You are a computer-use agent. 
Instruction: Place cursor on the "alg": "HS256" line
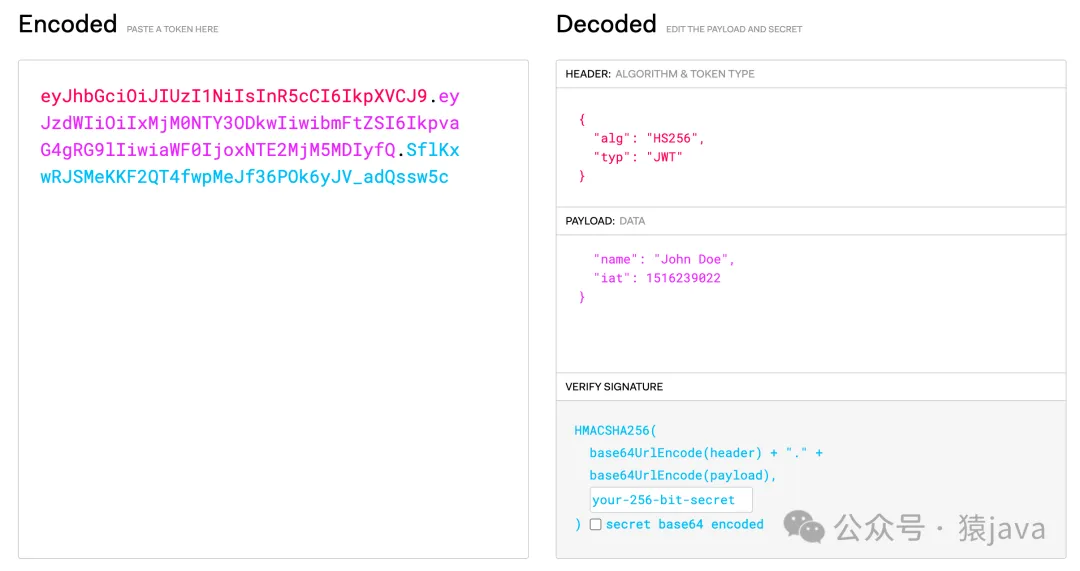coord(649,138)
